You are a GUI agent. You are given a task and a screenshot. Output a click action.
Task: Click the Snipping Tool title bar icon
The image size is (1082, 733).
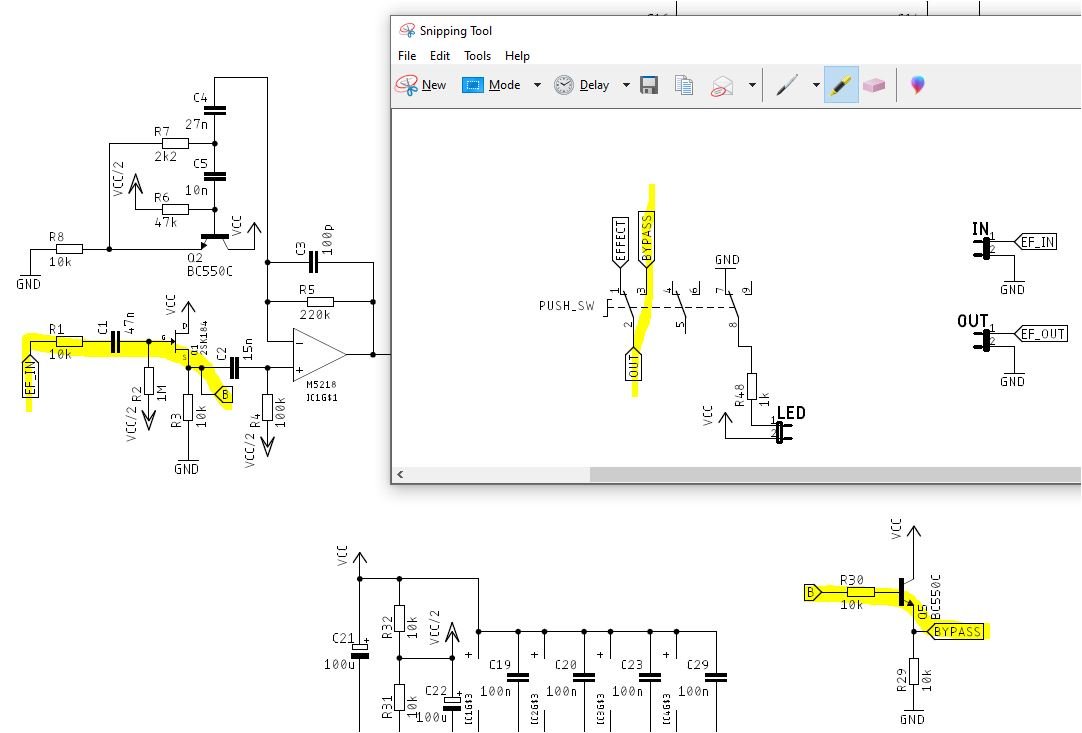tap(407, 30)
